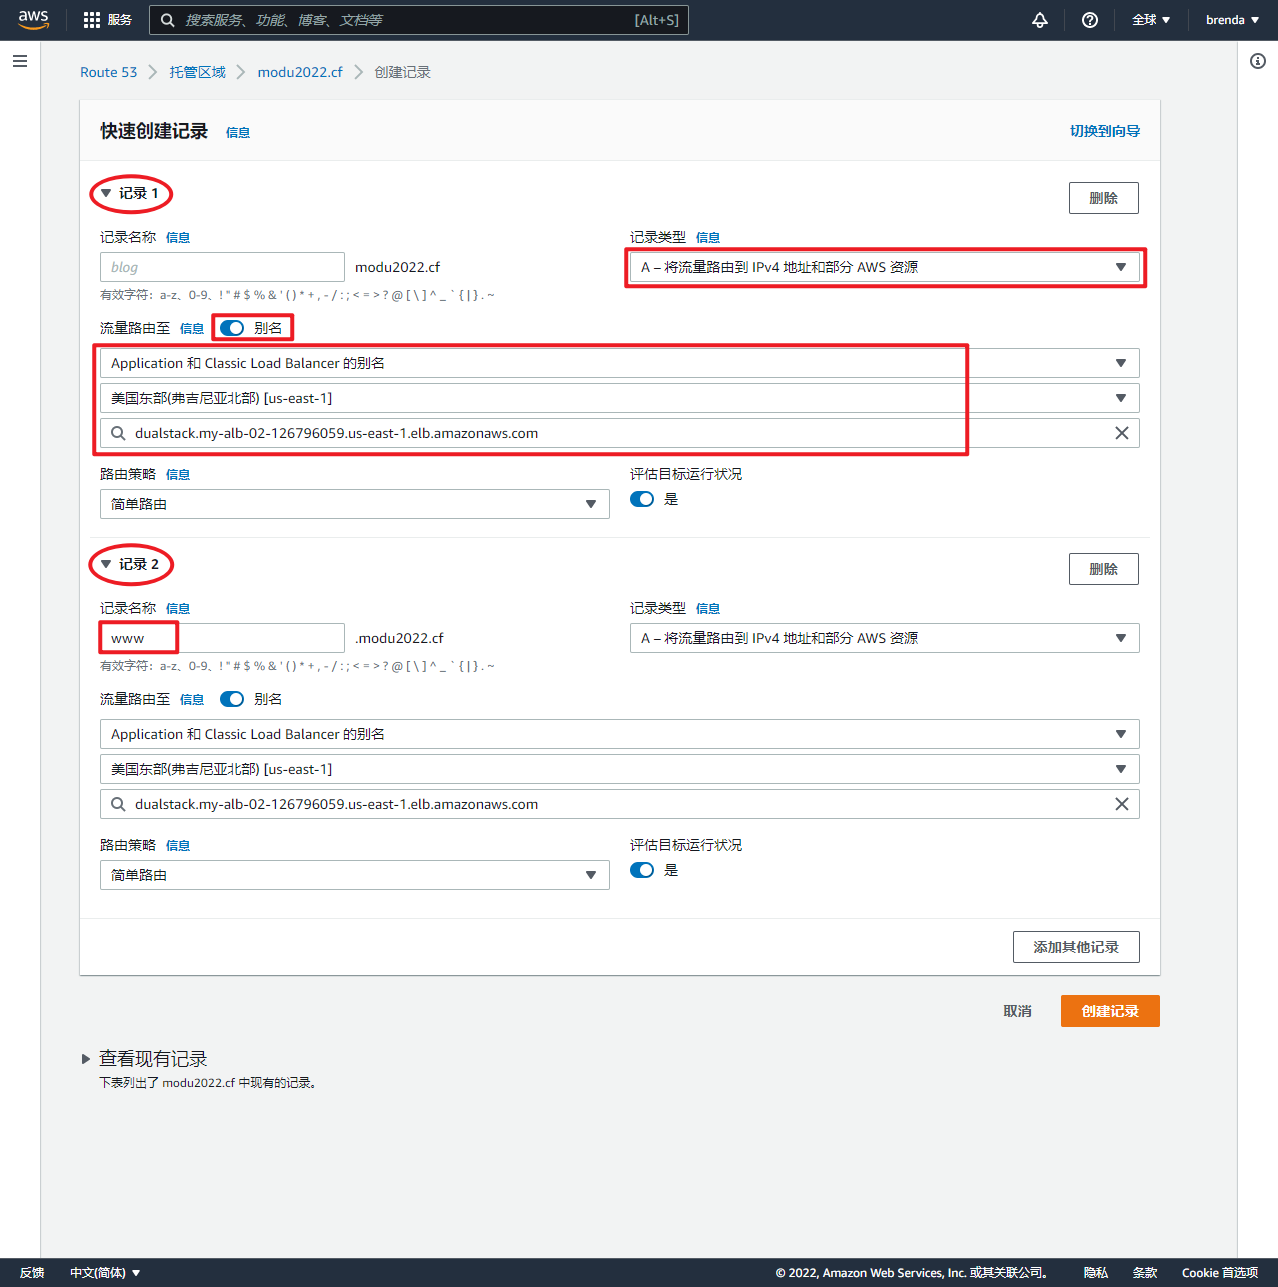The width and height of the screenshot is (1278, 1287).
Task: Click 条款 footer link
Action: coord(1145,1273)
